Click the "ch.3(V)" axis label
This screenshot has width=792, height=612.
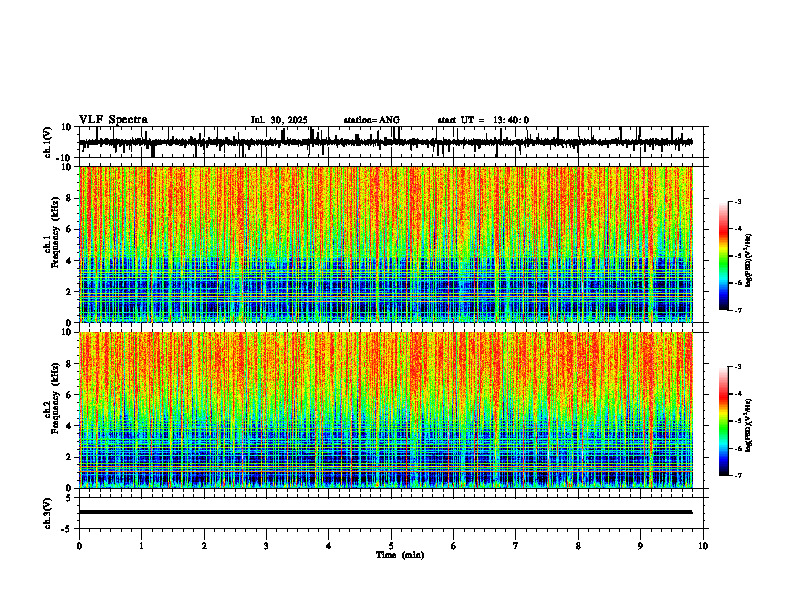pos(47,513)
